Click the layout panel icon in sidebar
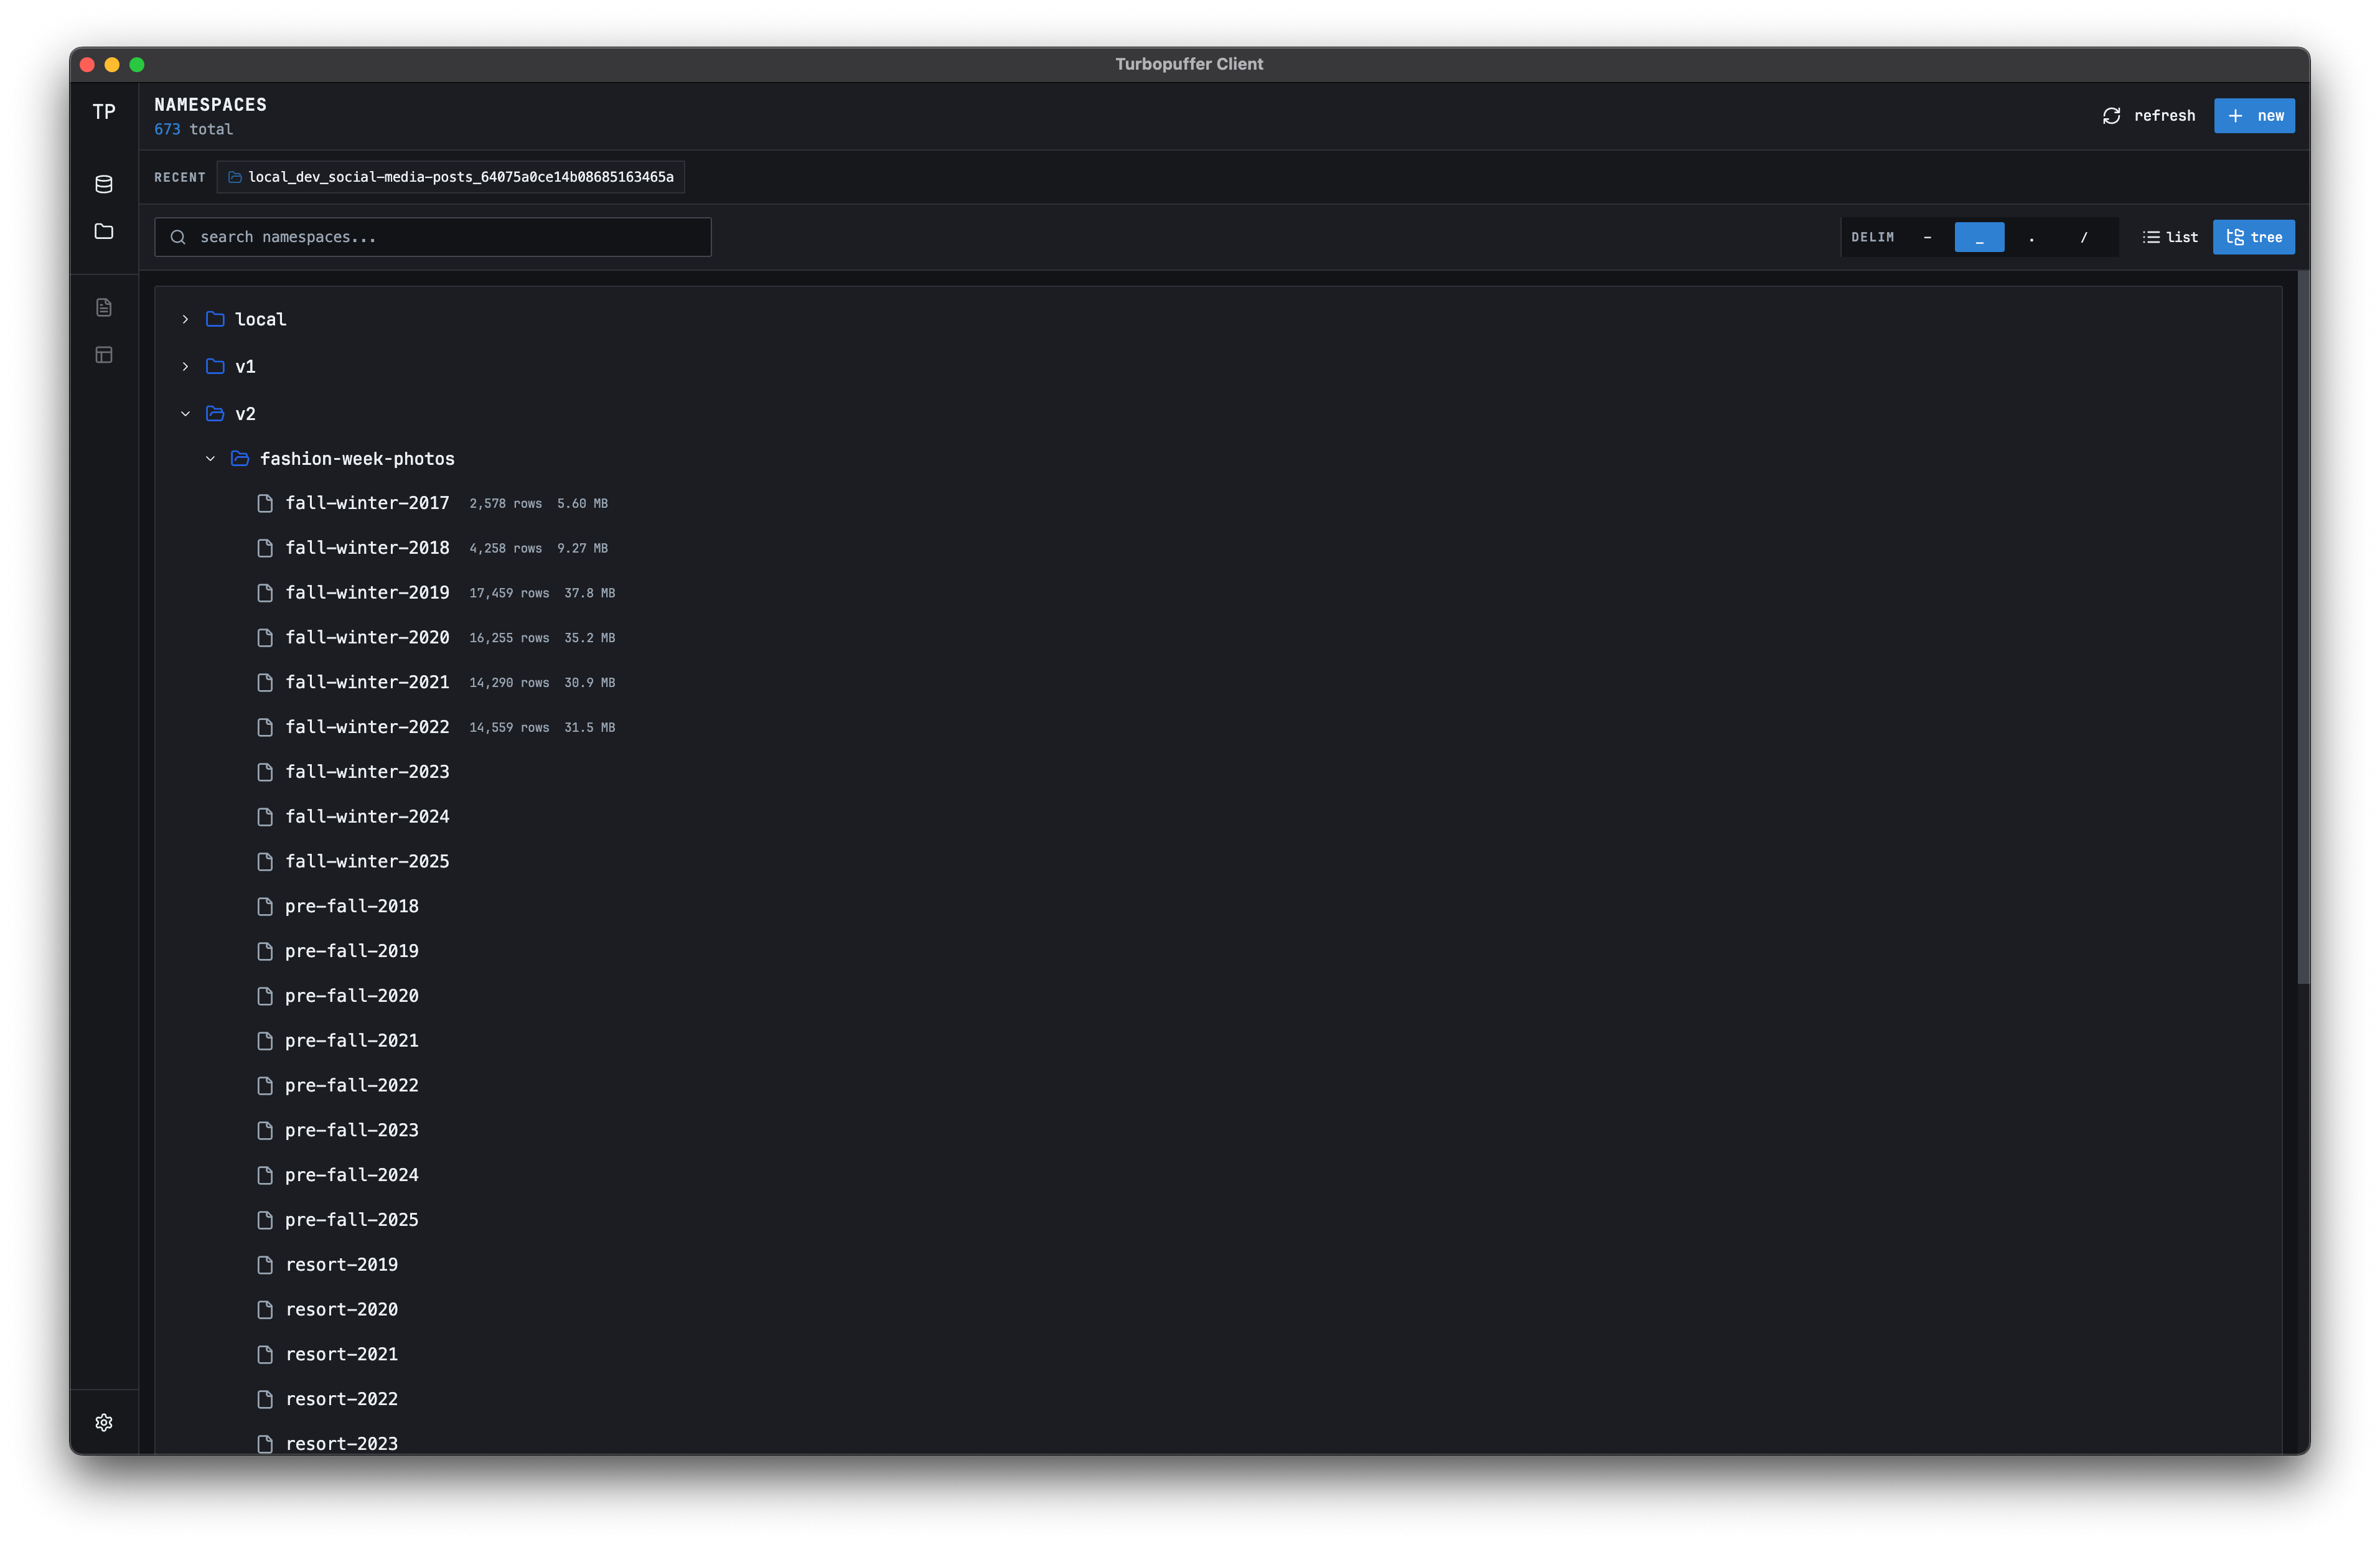The height and width of the screenshot is (1547, 2380). point(104,354)
